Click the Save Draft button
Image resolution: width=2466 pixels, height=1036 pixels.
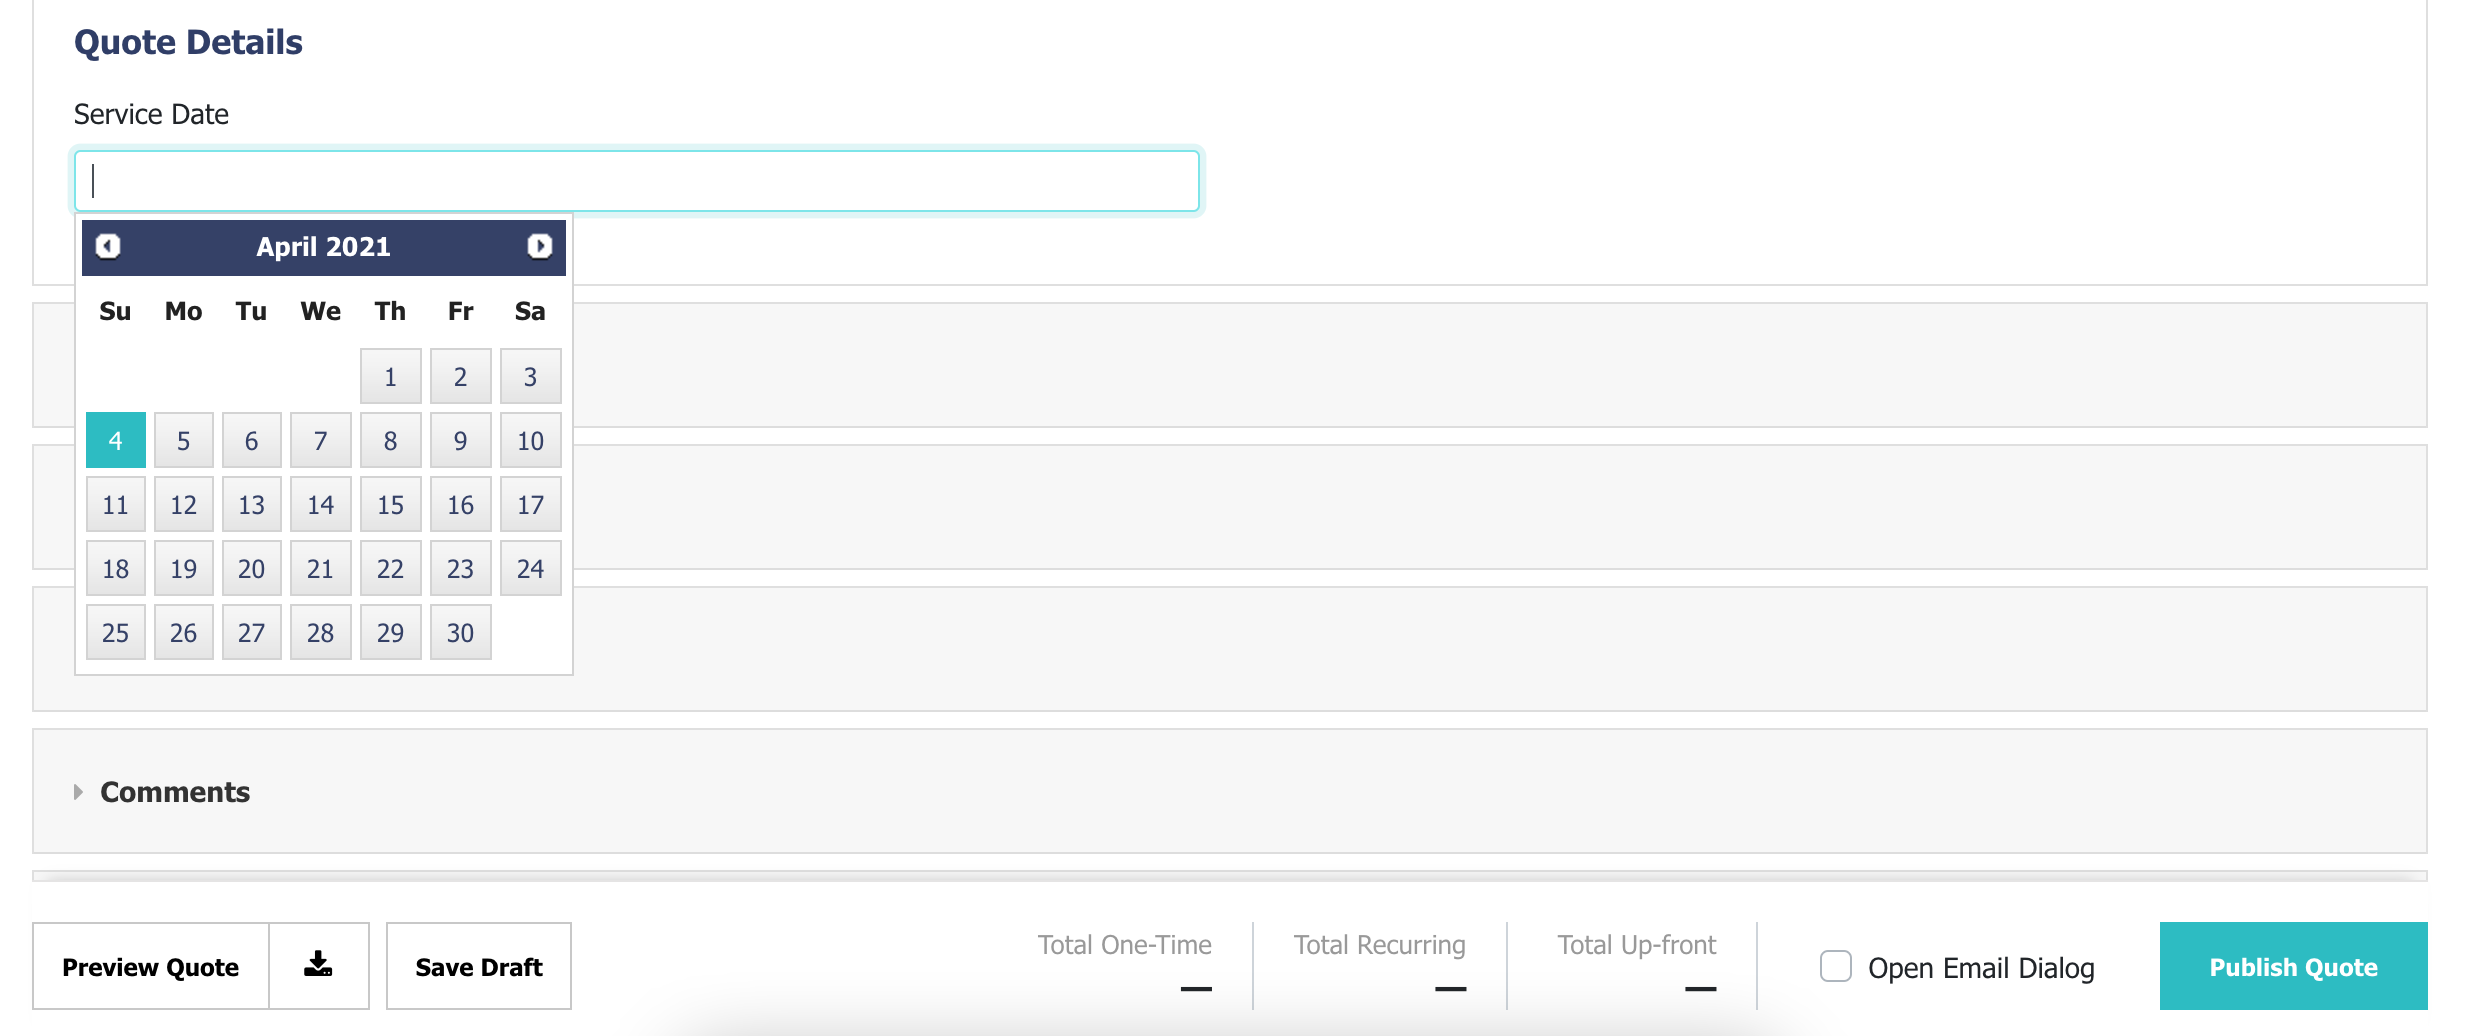coord(478,967)
